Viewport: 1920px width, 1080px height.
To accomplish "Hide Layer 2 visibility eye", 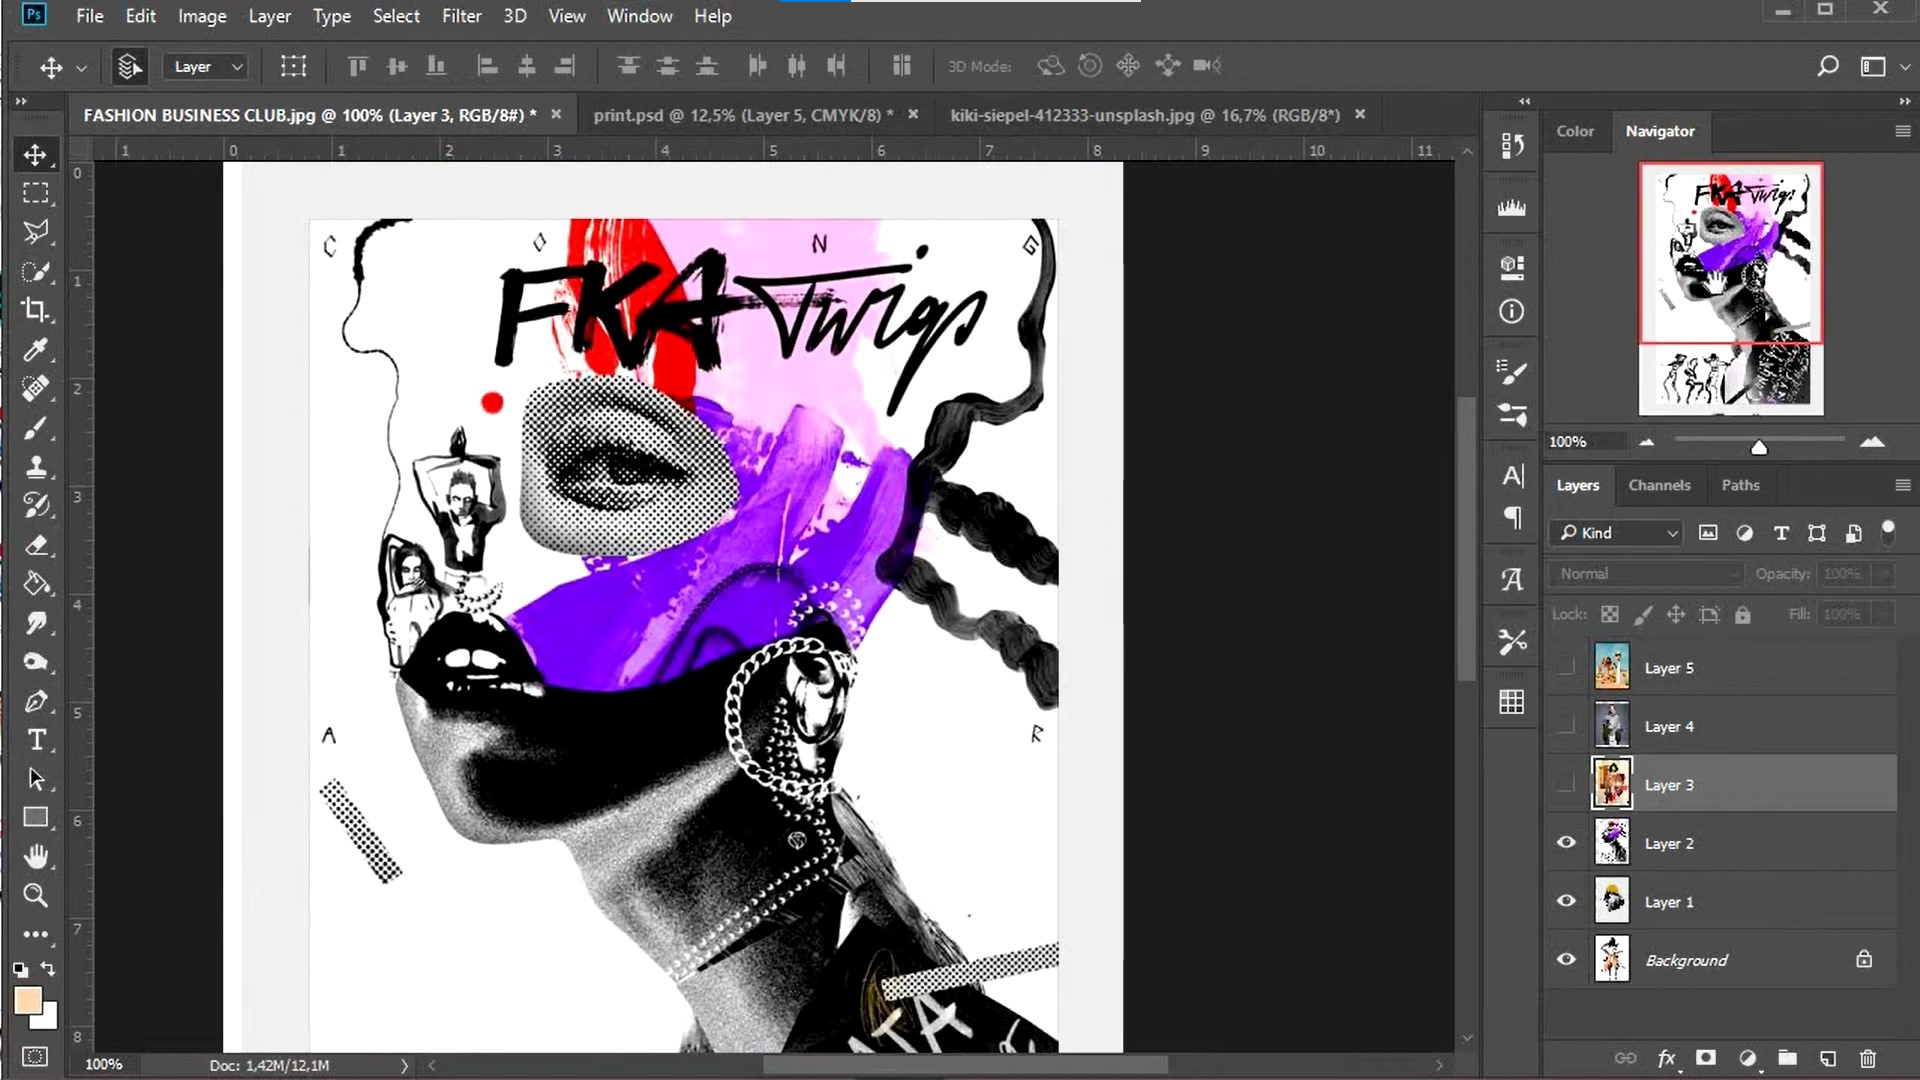I will pos(1566,843).
